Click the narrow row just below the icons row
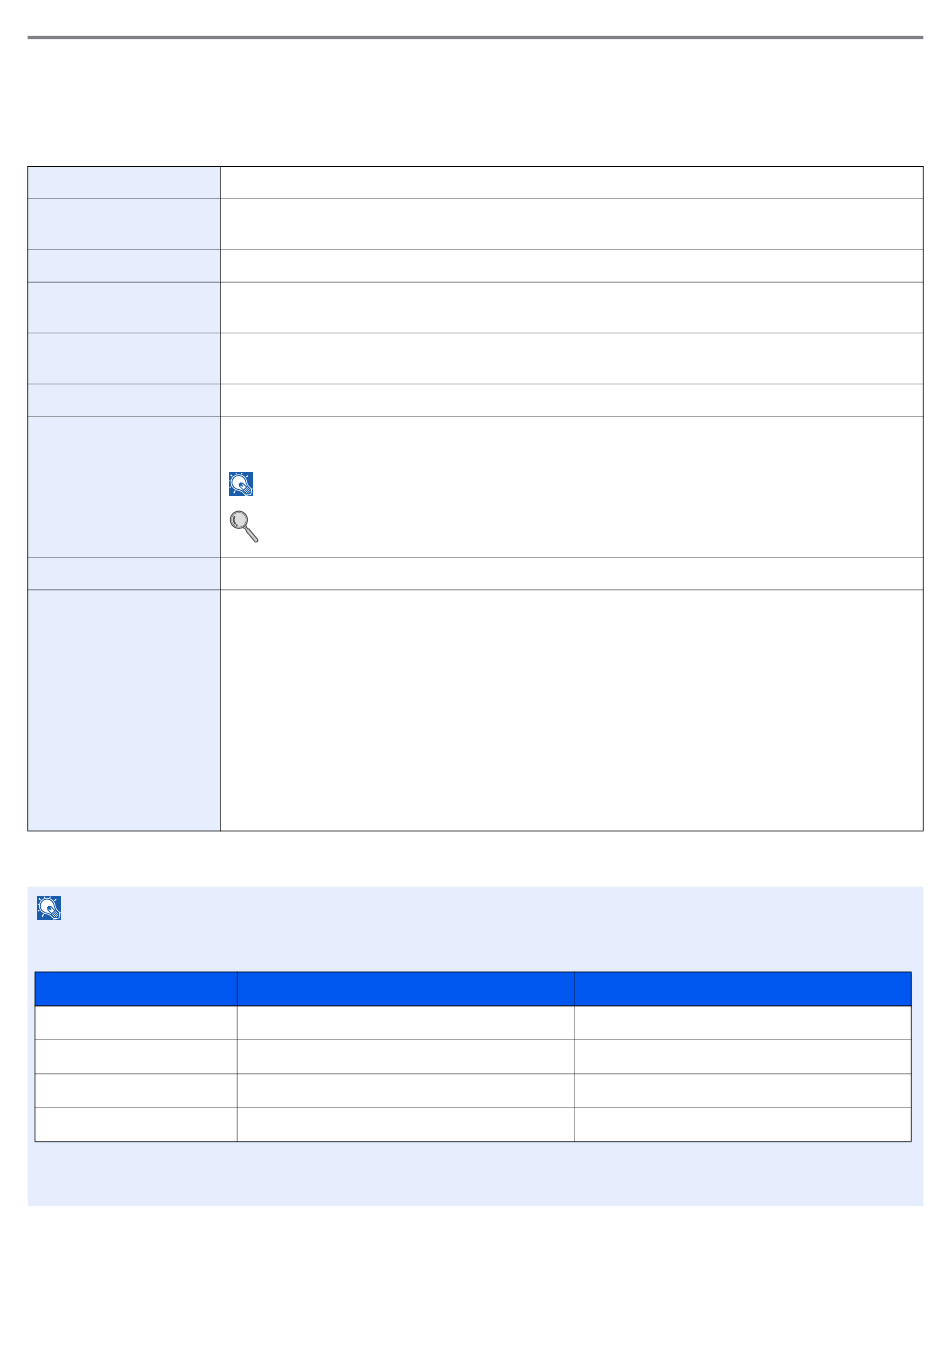 [x=475, y=573]
